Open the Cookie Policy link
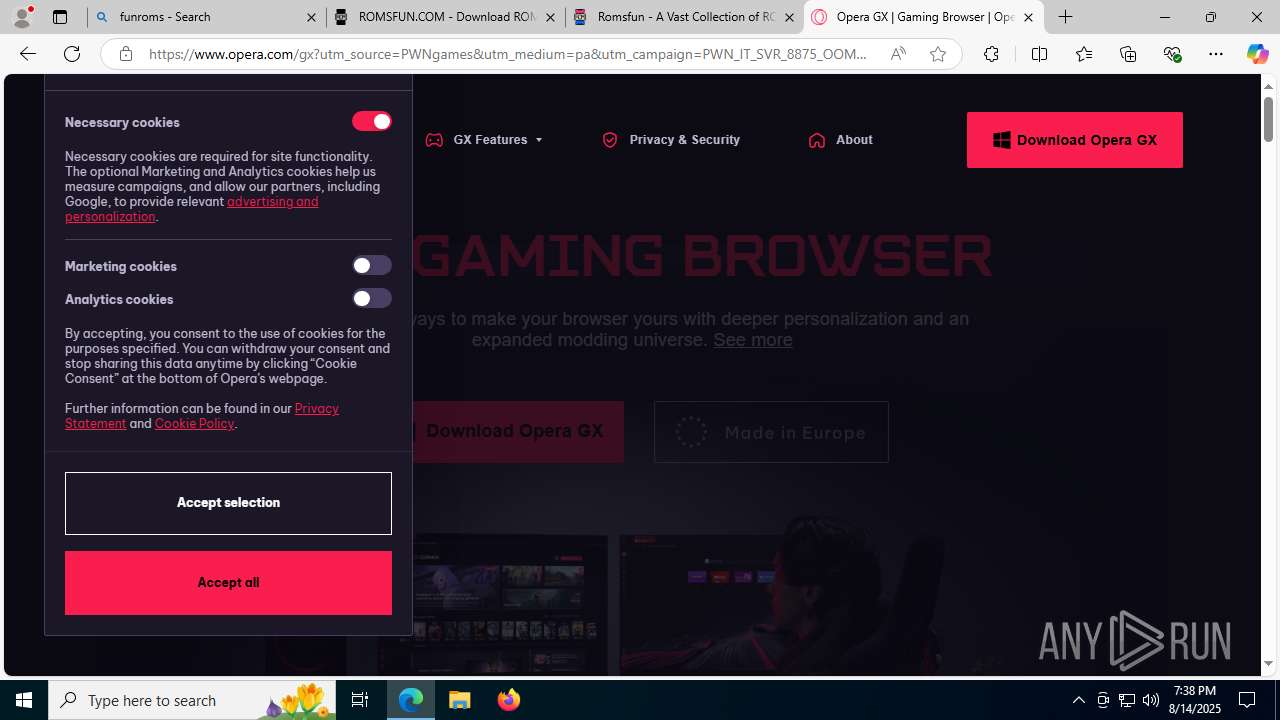This screenshot has width=1280, height=720. click(x=194, y=423)
